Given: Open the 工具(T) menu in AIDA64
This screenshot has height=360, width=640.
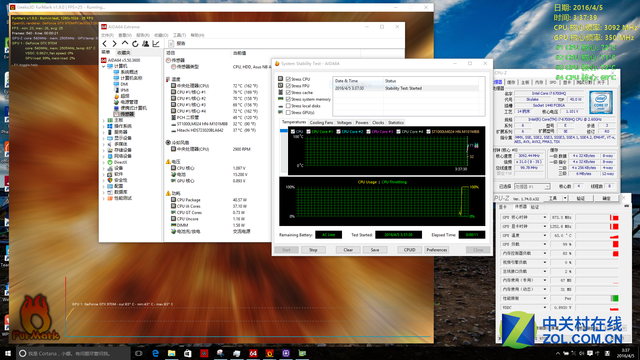Looking at the screenshot, I should click(x=179, y=35).
